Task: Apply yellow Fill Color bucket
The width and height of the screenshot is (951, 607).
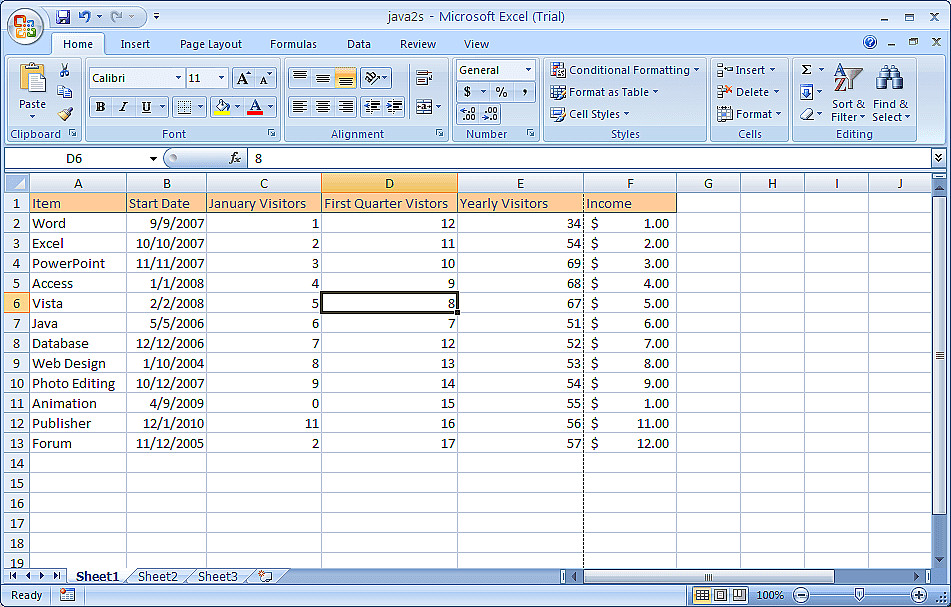Action: 223,107
